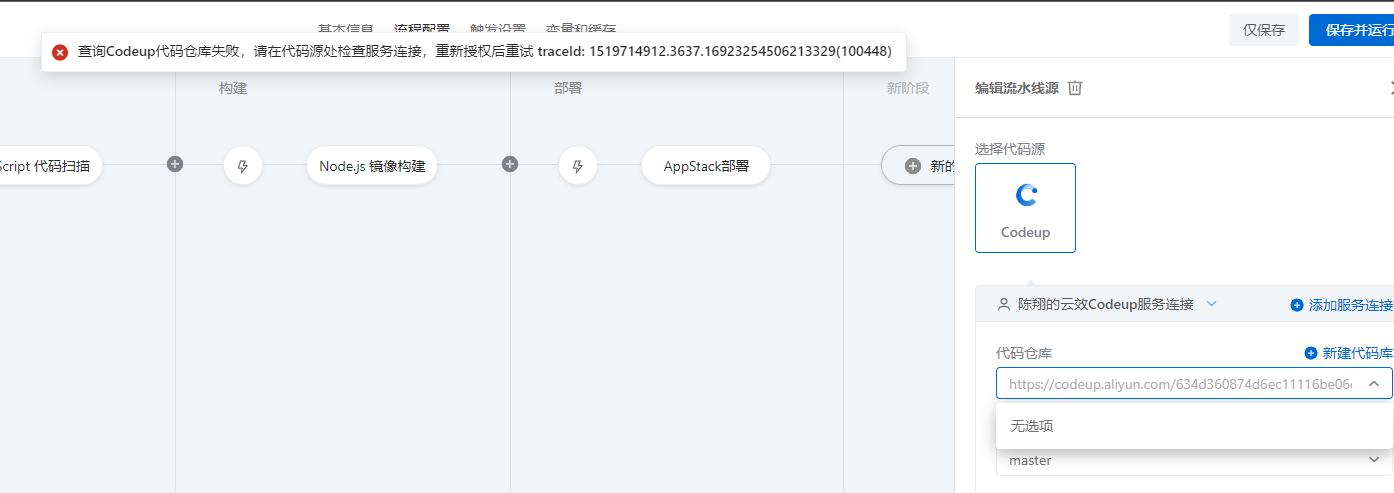Select the Codeup code source card

pyautogui.click(x=1025, y=208)
